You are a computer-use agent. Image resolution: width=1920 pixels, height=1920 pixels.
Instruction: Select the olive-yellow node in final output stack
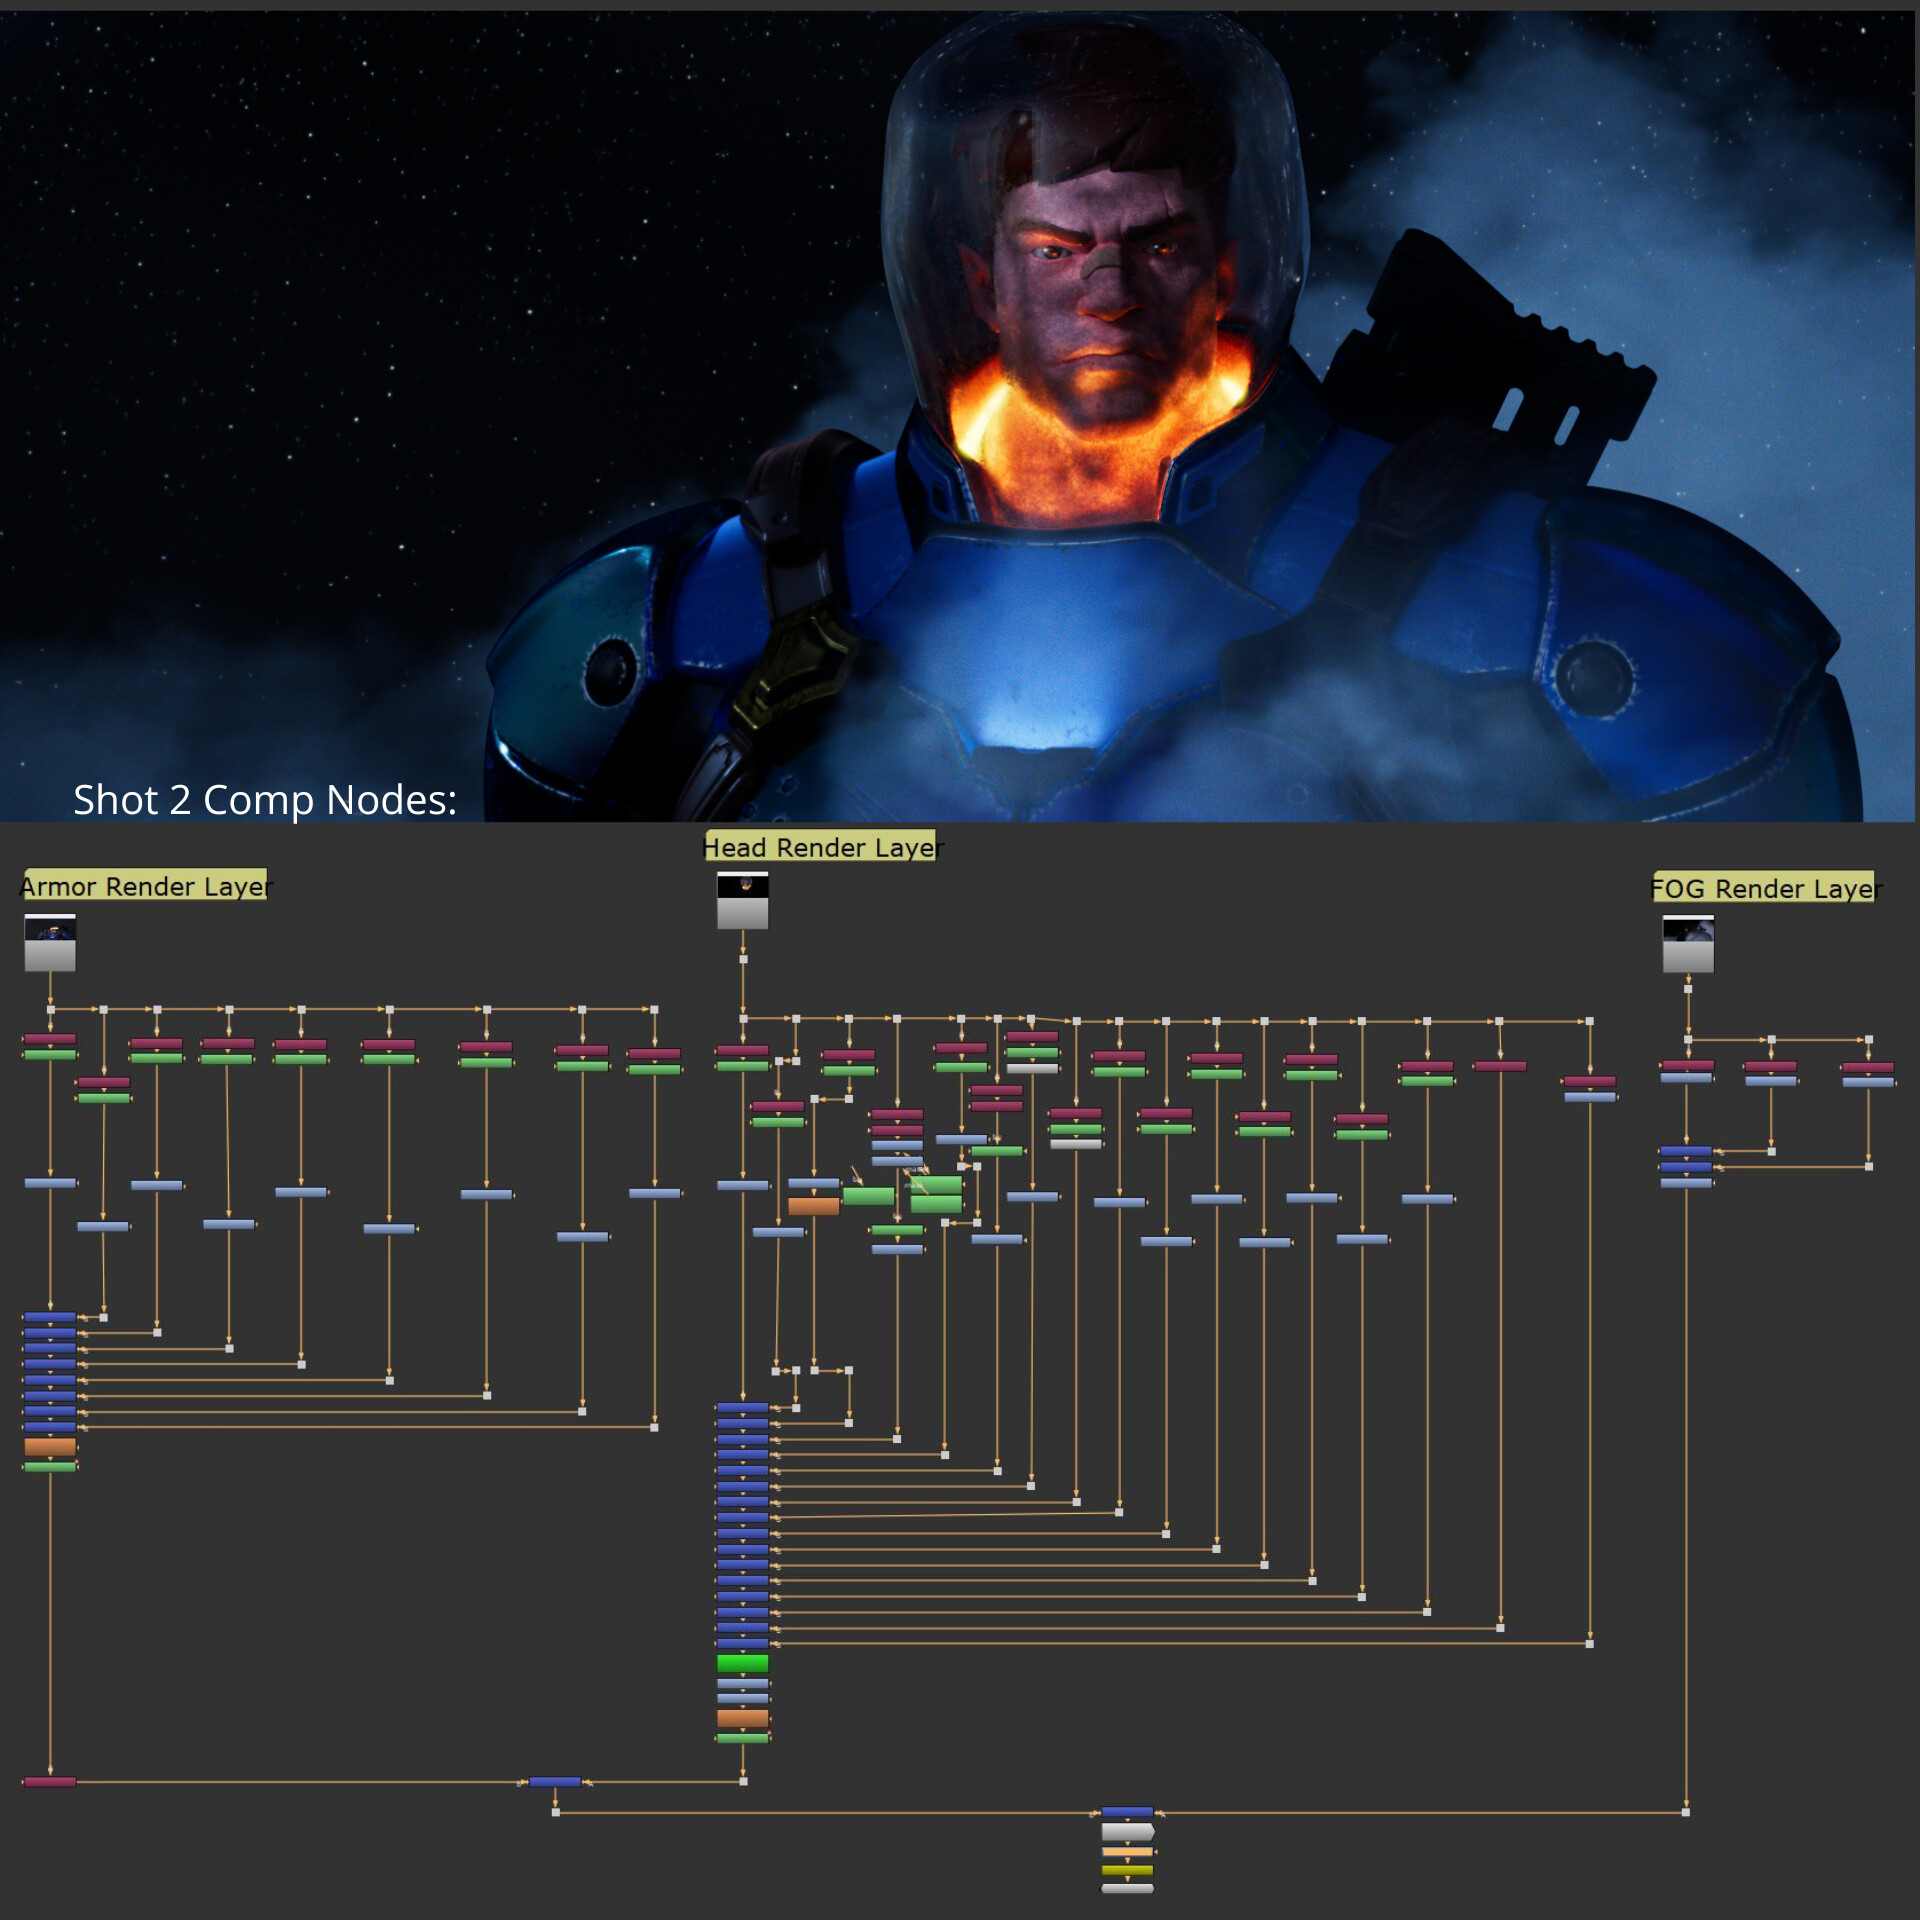[1127, 1870]
